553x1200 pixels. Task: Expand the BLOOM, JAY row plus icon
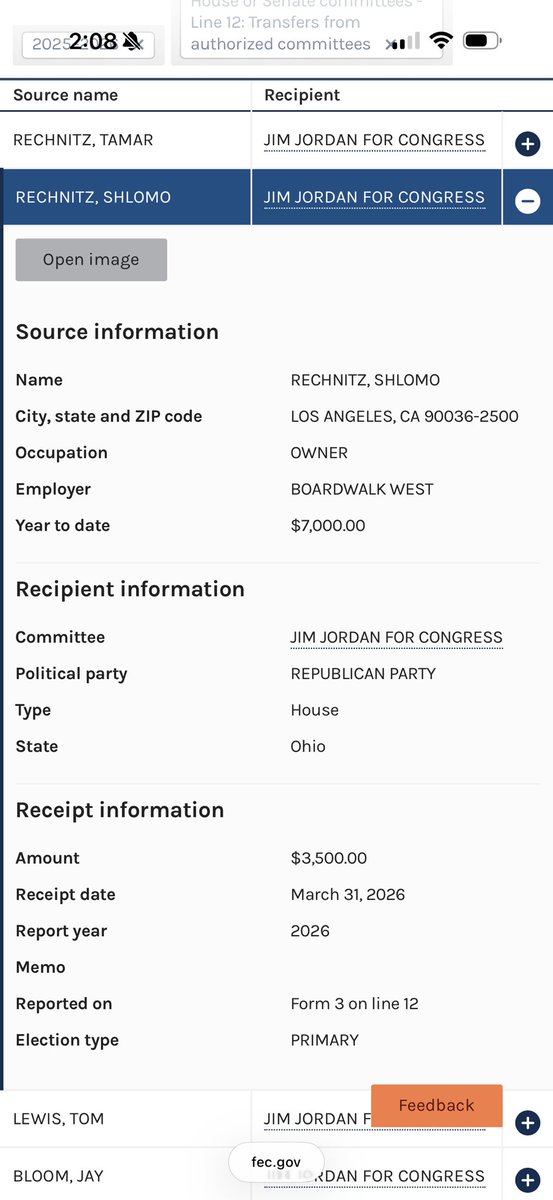527,1180
